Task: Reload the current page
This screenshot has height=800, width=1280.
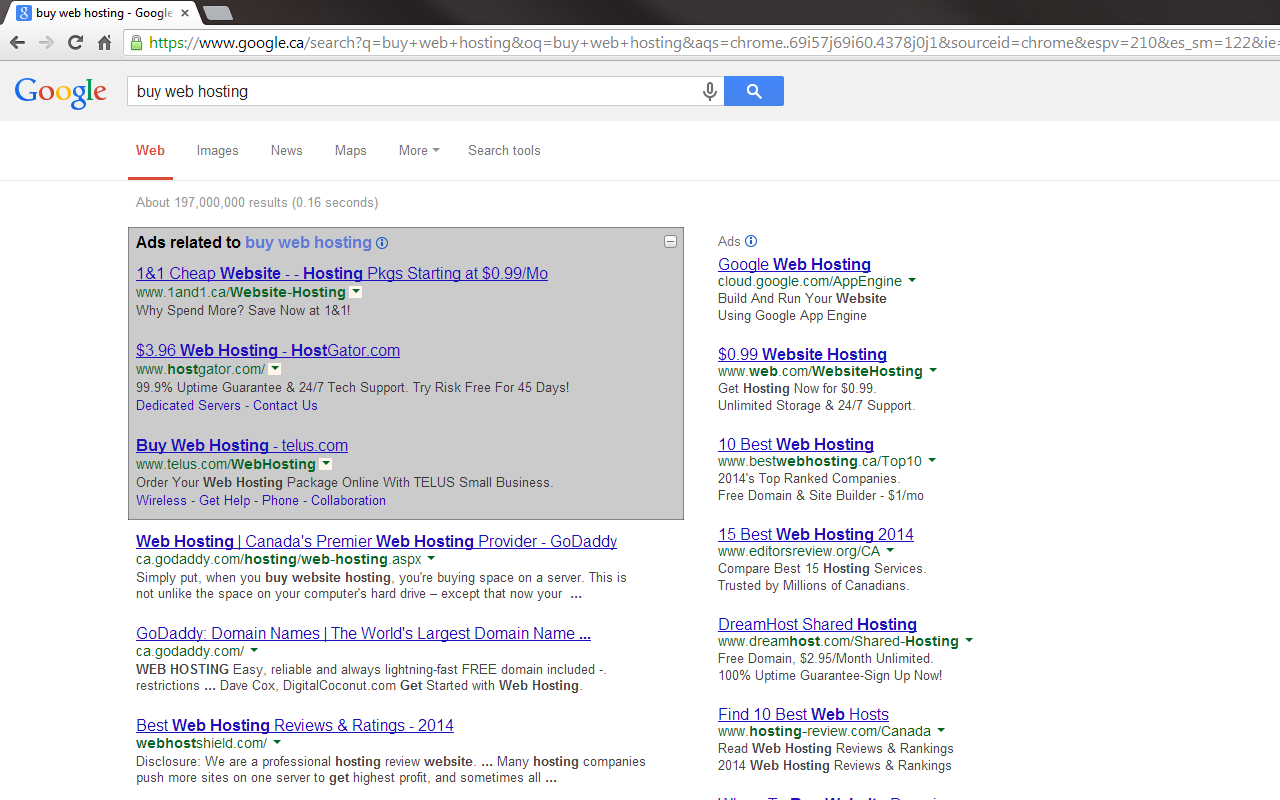Action: point(75,42)
